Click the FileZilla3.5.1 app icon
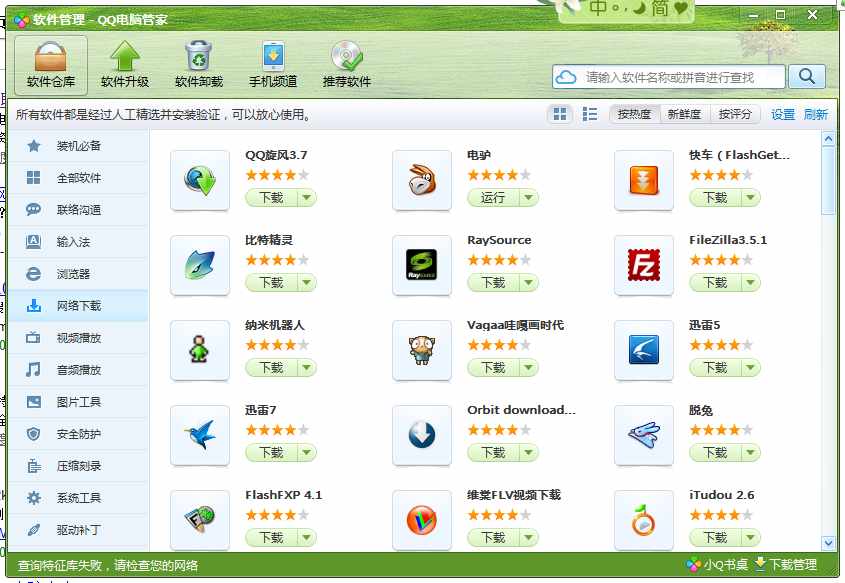The width and height of the screenshot is (845, 583). pyautogui.click(x=644, y=266)
